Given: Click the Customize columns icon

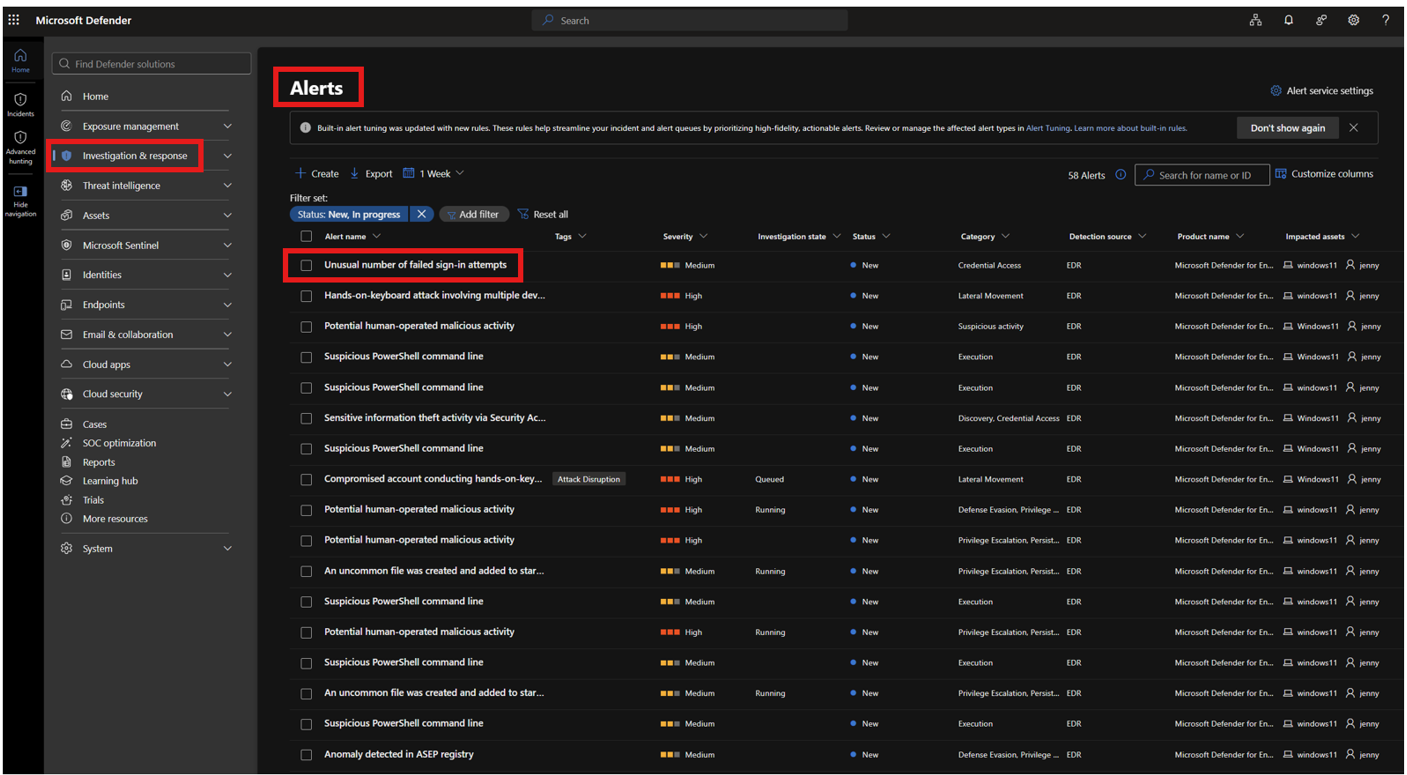Looking at the screenshot, I should pyautogui.click(x=1281, y=174).
